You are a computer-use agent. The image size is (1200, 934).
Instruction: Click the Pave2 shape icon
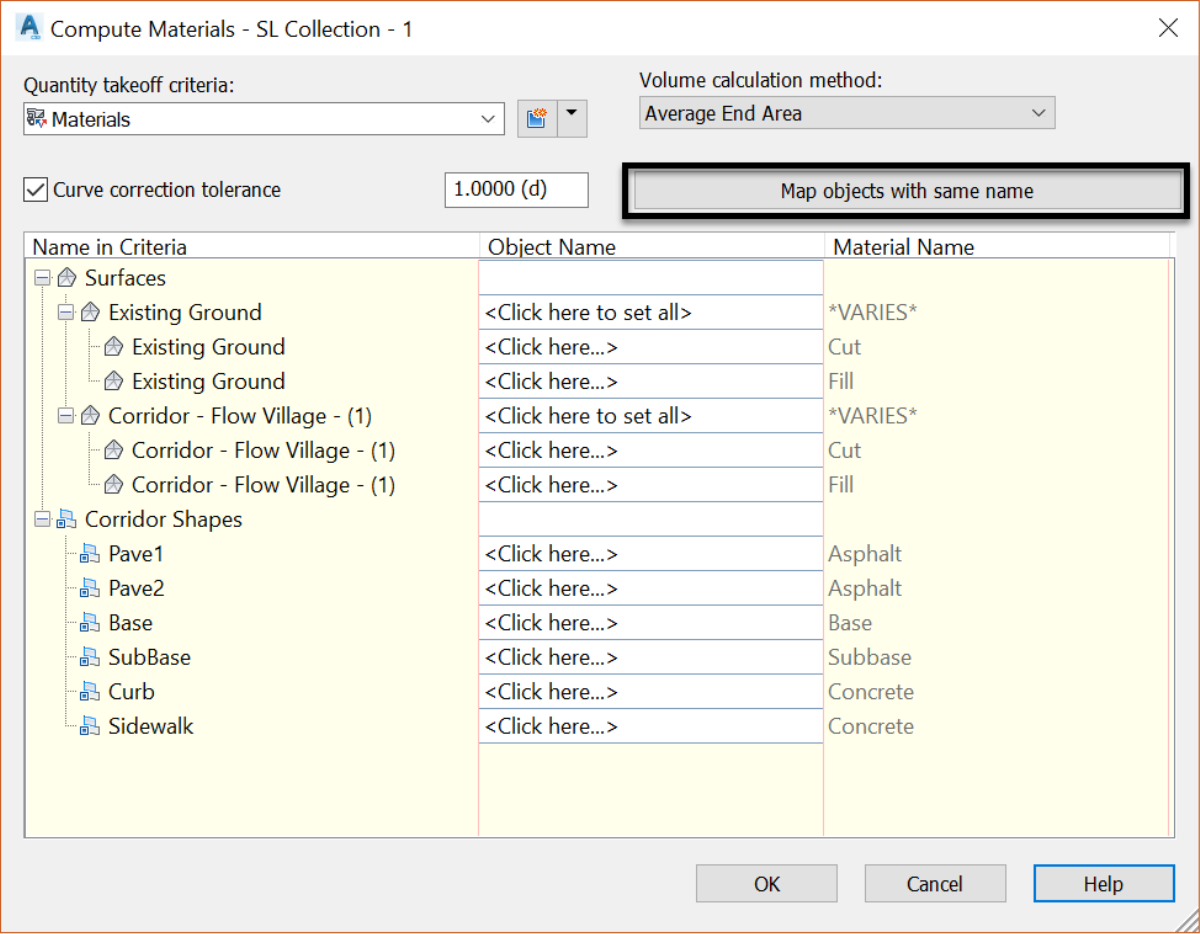(x=90, y=588)
